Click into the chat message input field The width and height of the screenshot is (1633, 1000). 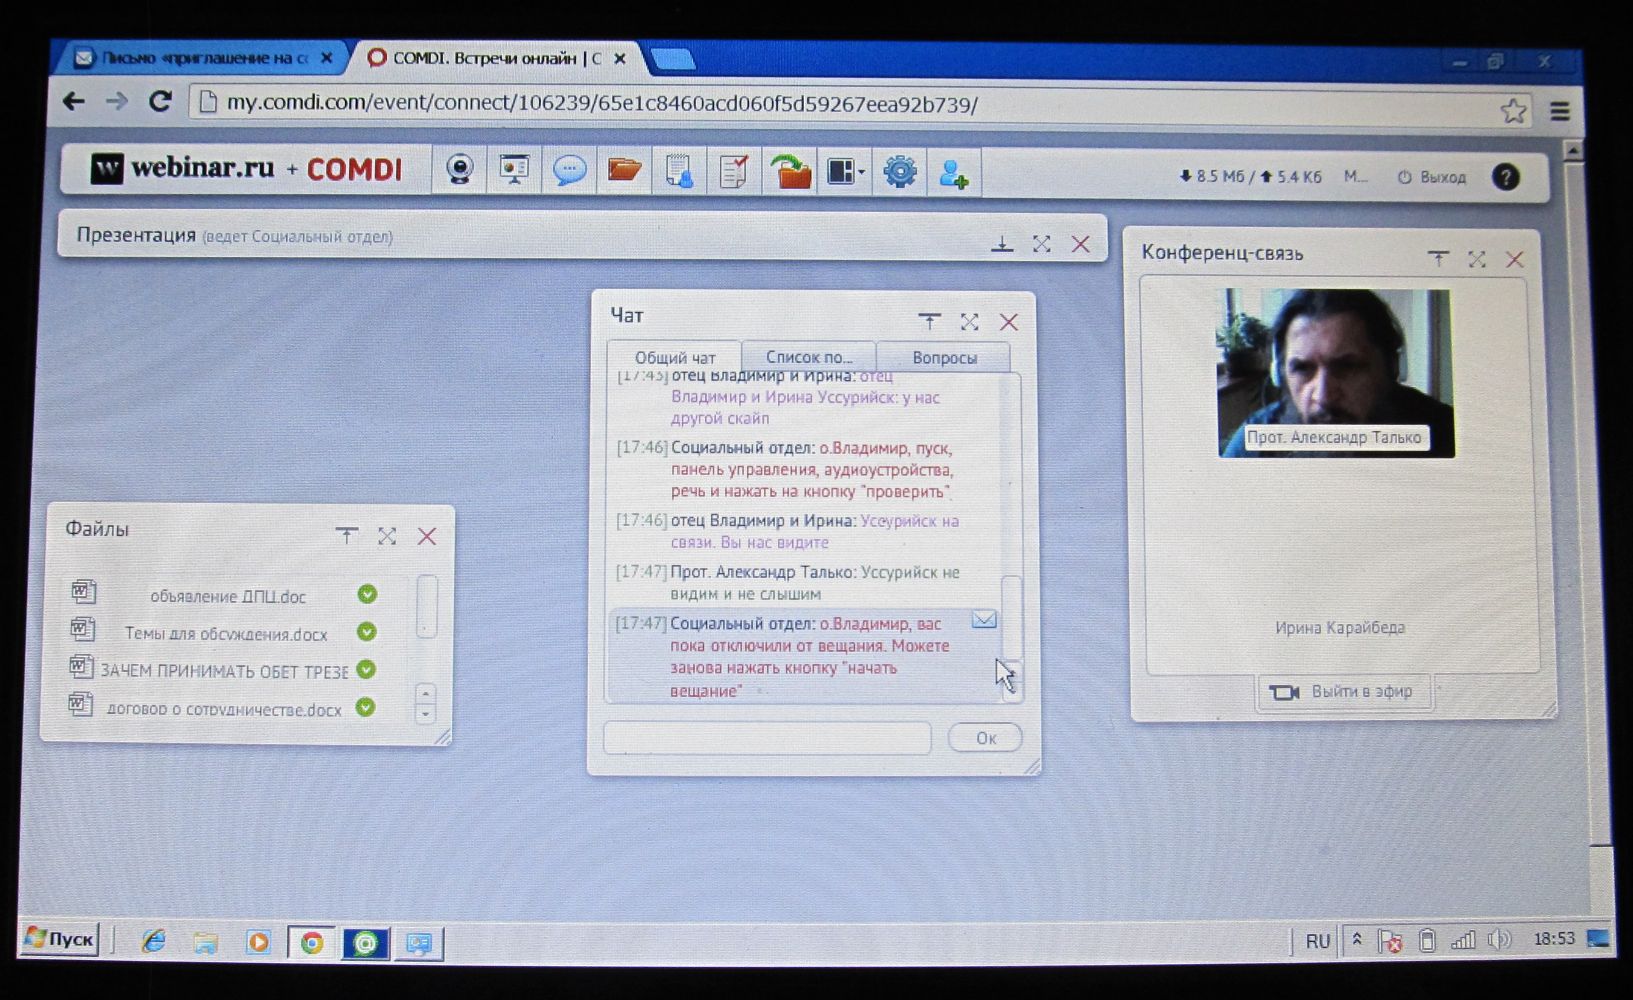(767, 738)
